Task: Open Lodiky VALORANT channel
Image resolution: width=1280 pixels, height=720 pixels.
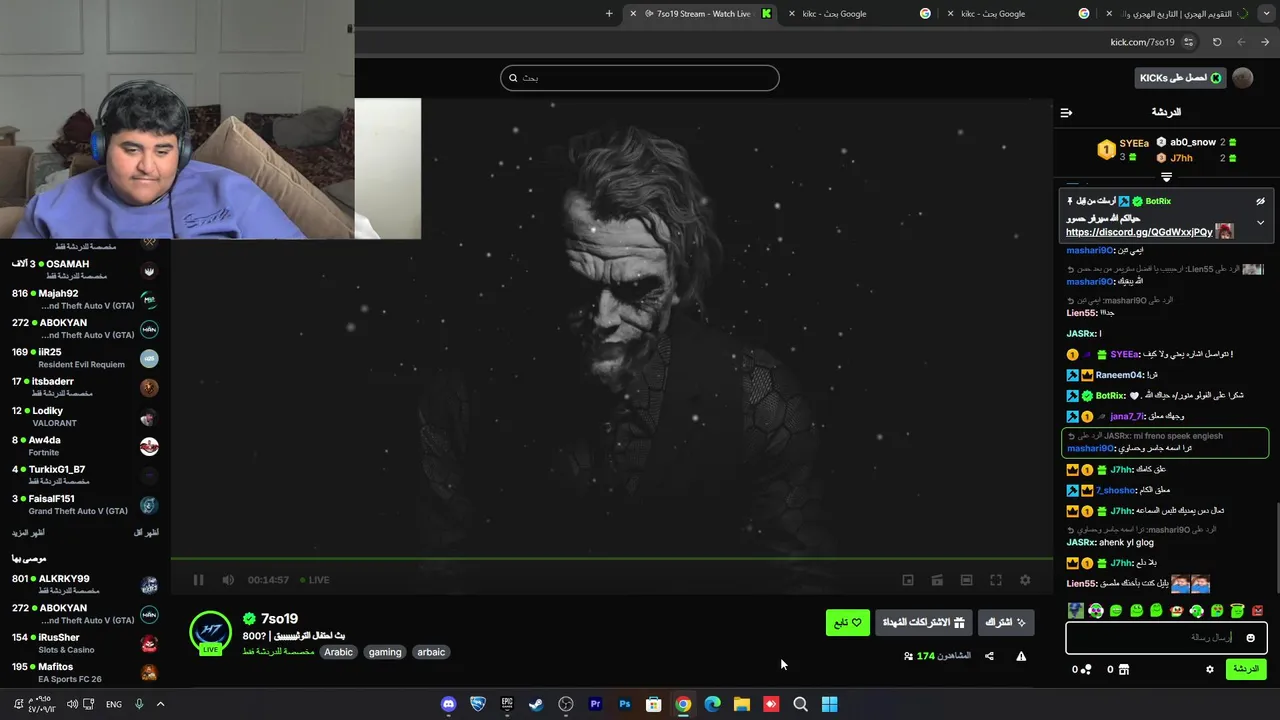Action: 85,416
